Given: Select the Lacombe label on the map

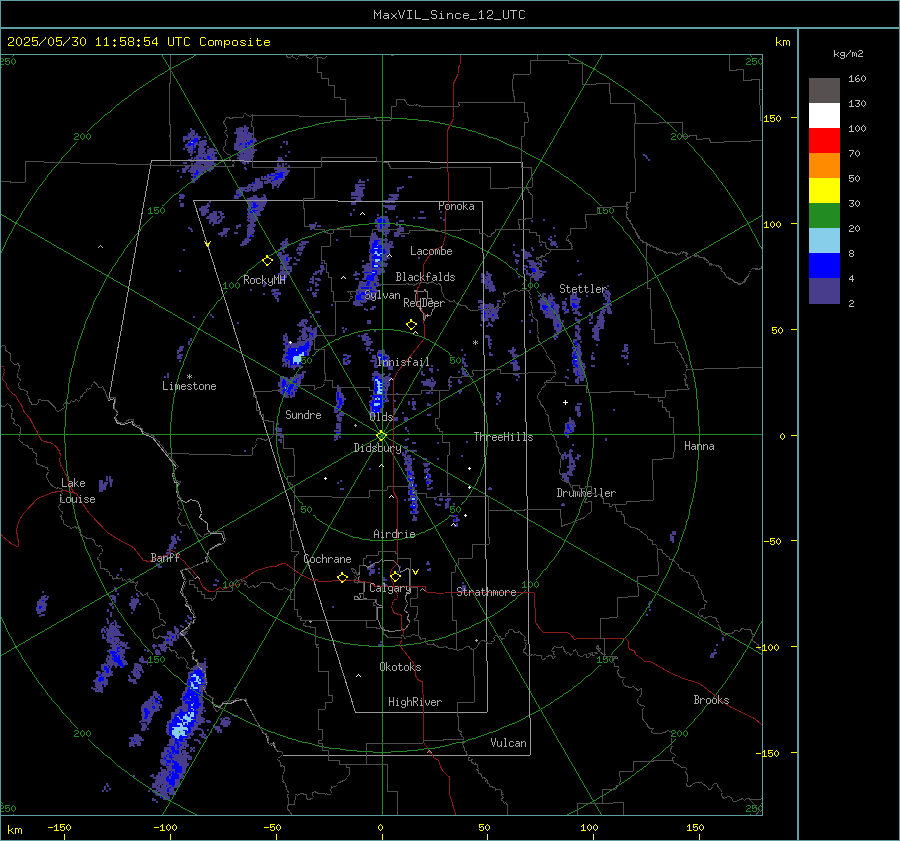Looking at the screenshot, I should 431,251.
